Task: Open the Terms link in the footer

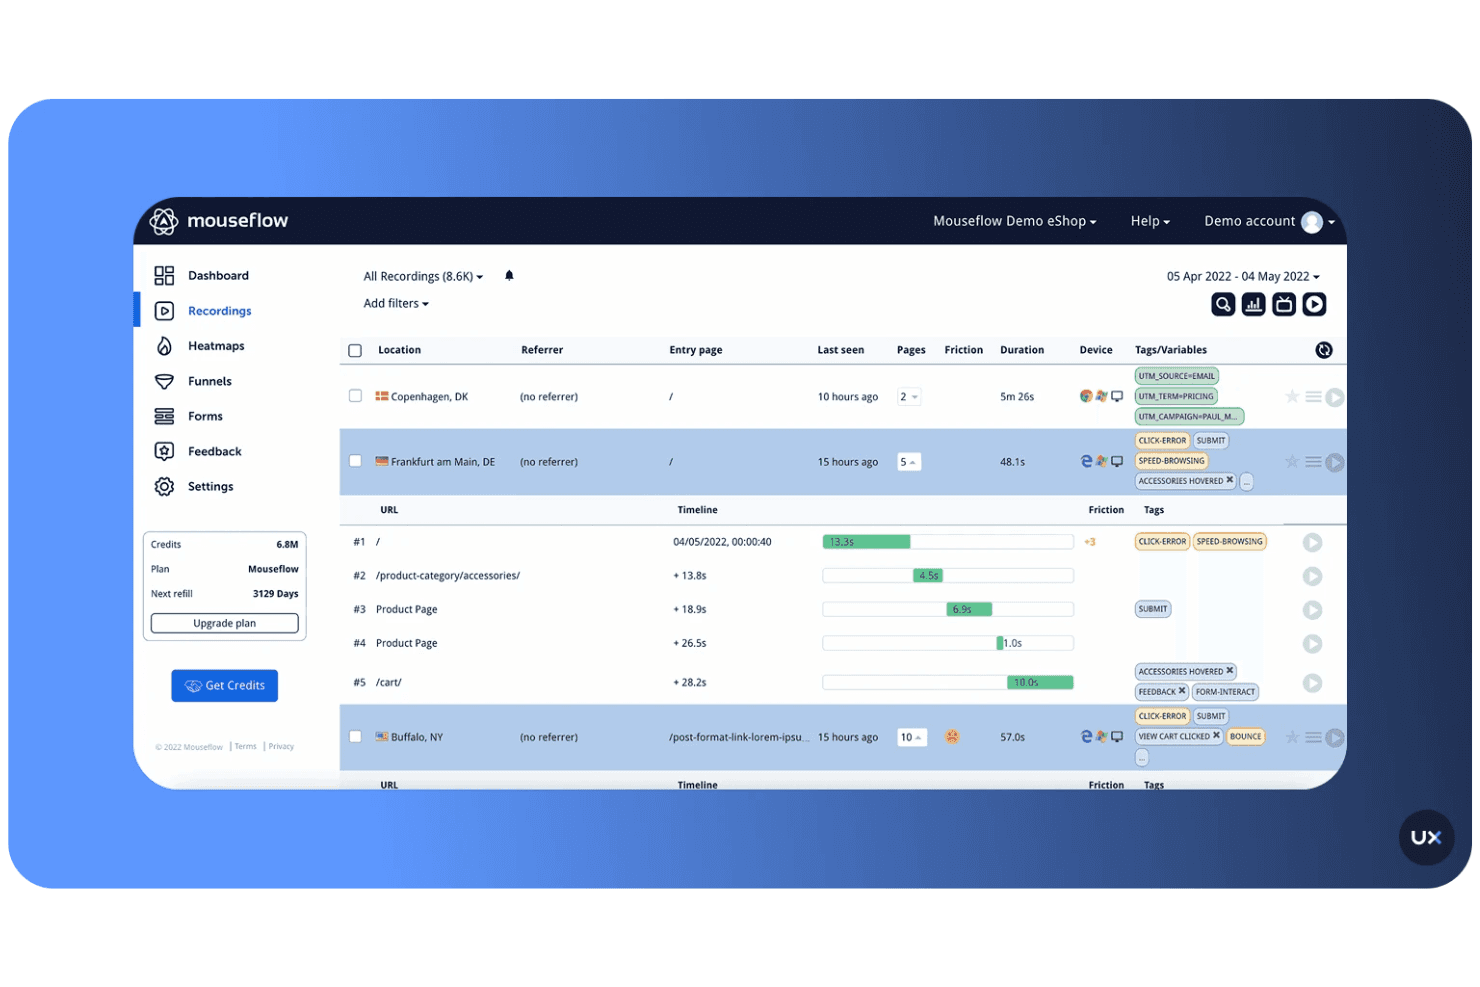Action: click(245, 746)
